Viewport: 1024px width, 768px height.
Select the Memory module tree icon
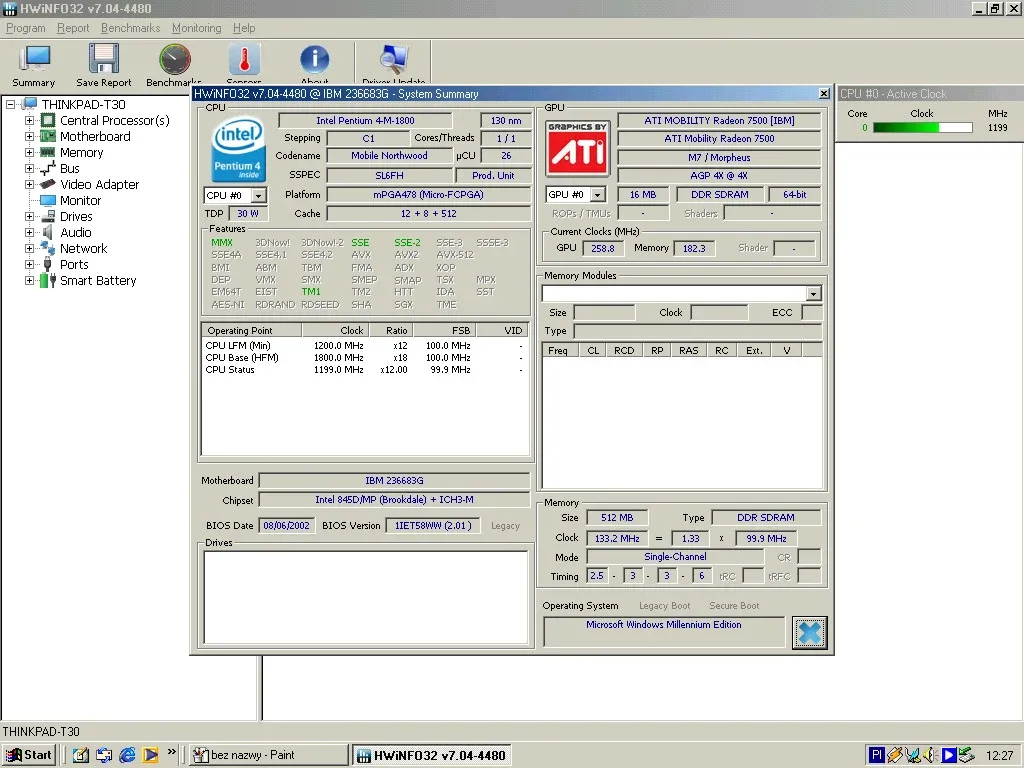pyautogui.click(x=48, y=152)
